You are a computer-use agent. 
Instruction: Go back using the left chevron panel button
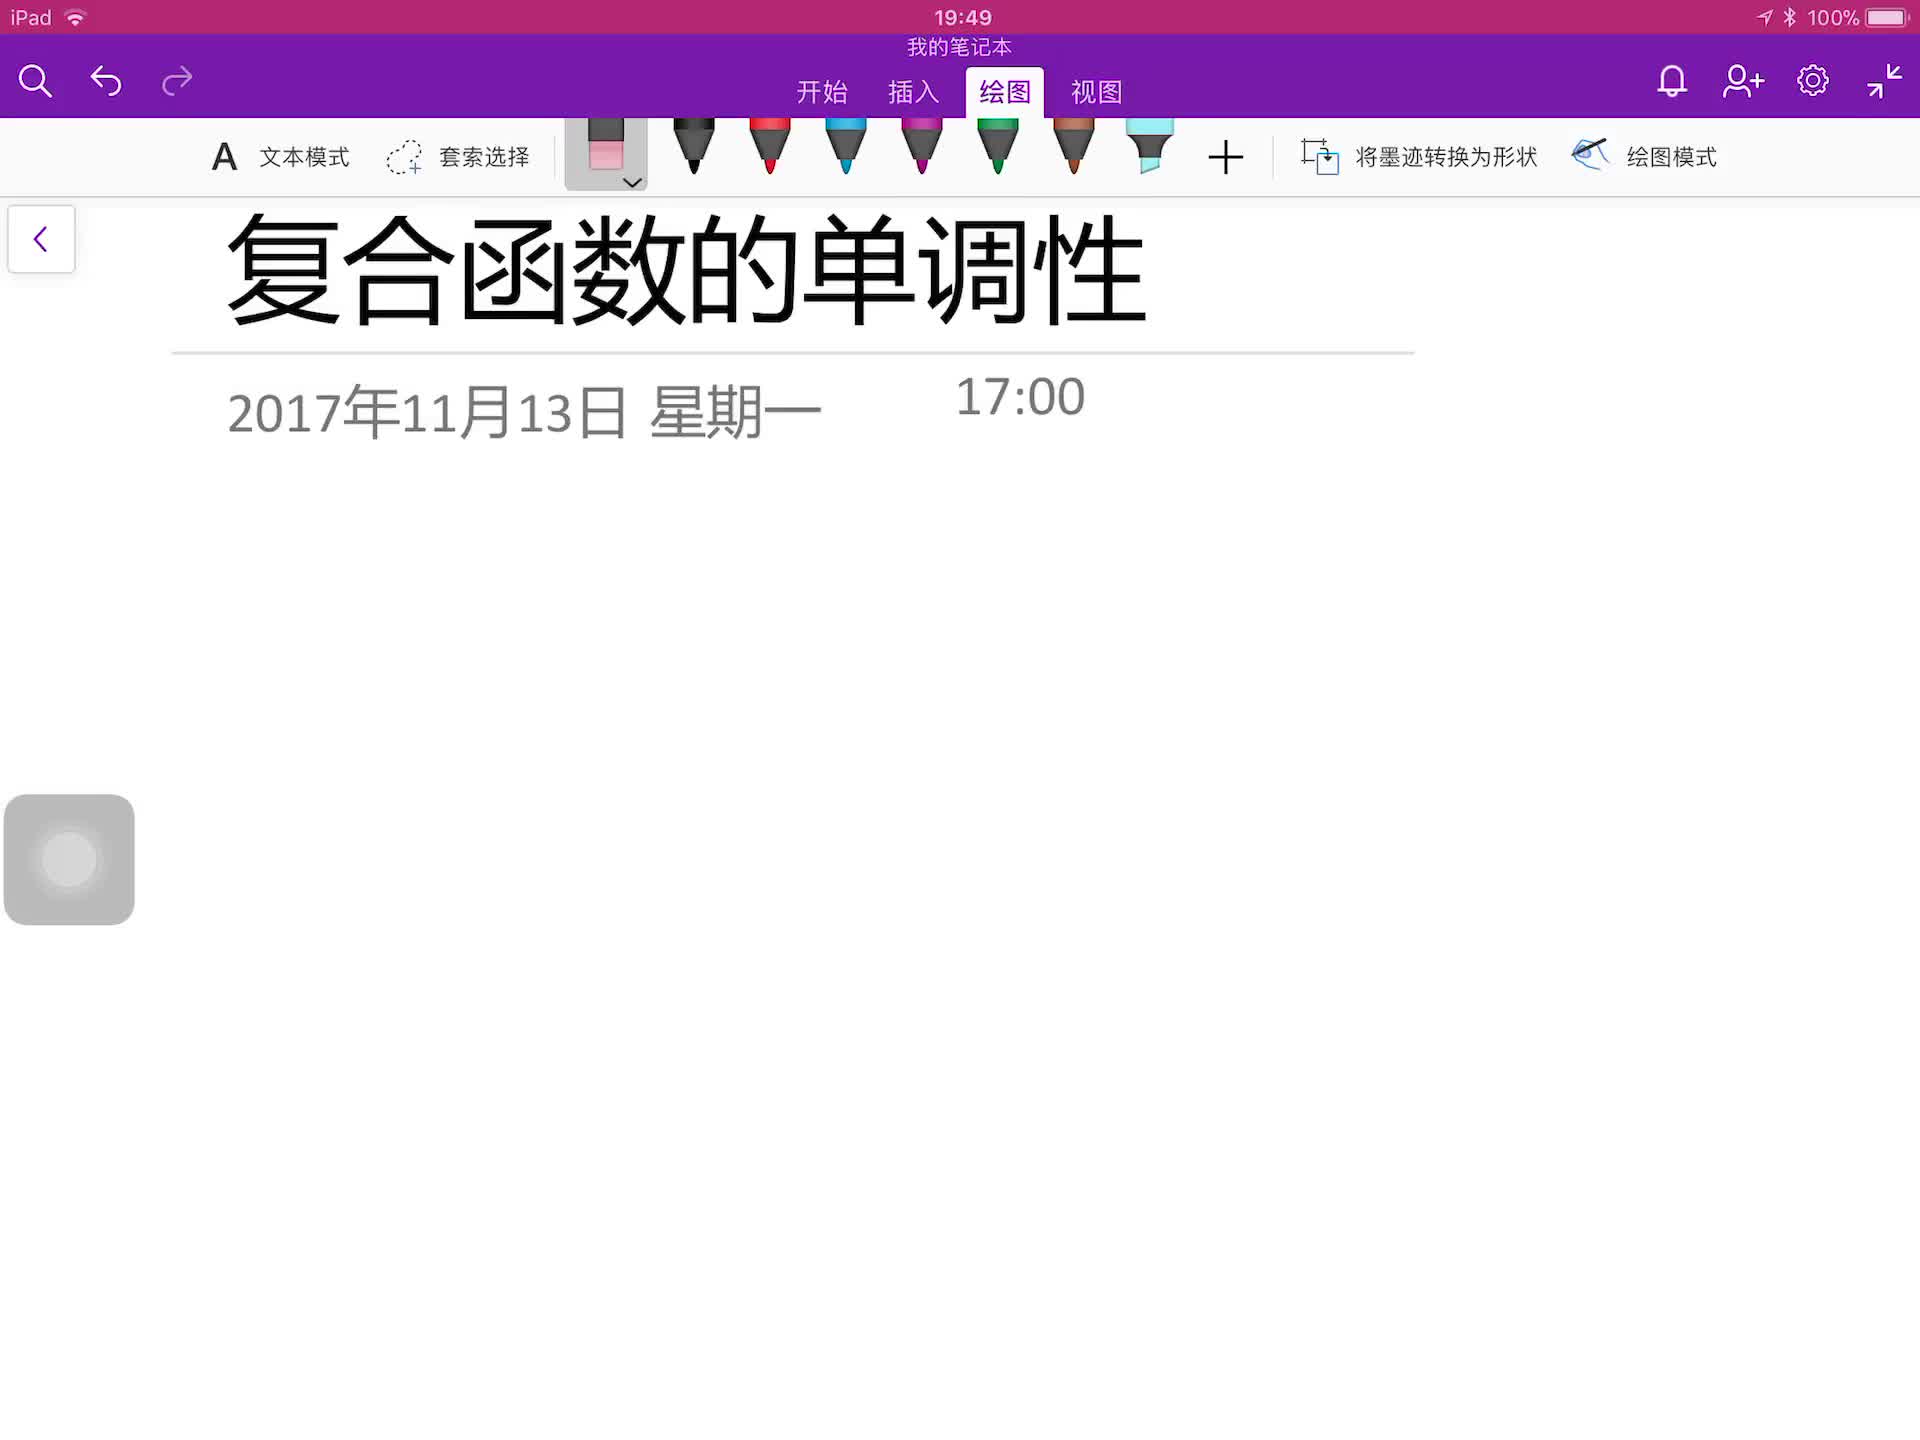(41, 239)
